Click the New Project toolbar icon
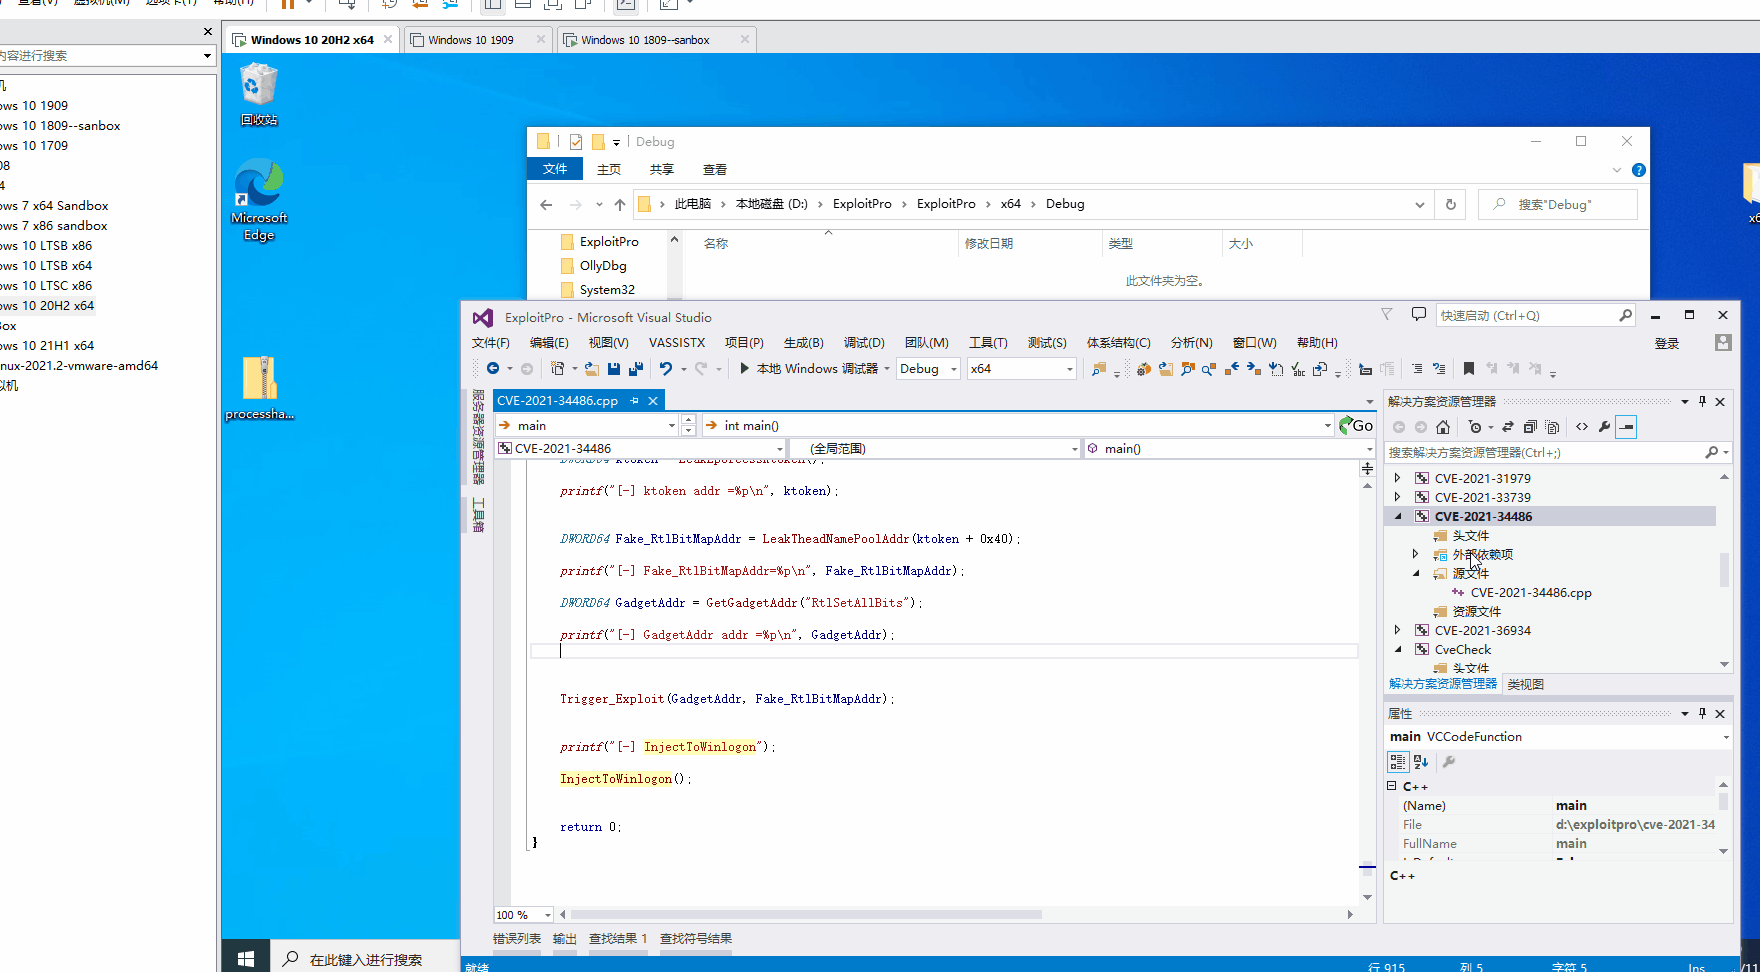 tap(558, 369)
